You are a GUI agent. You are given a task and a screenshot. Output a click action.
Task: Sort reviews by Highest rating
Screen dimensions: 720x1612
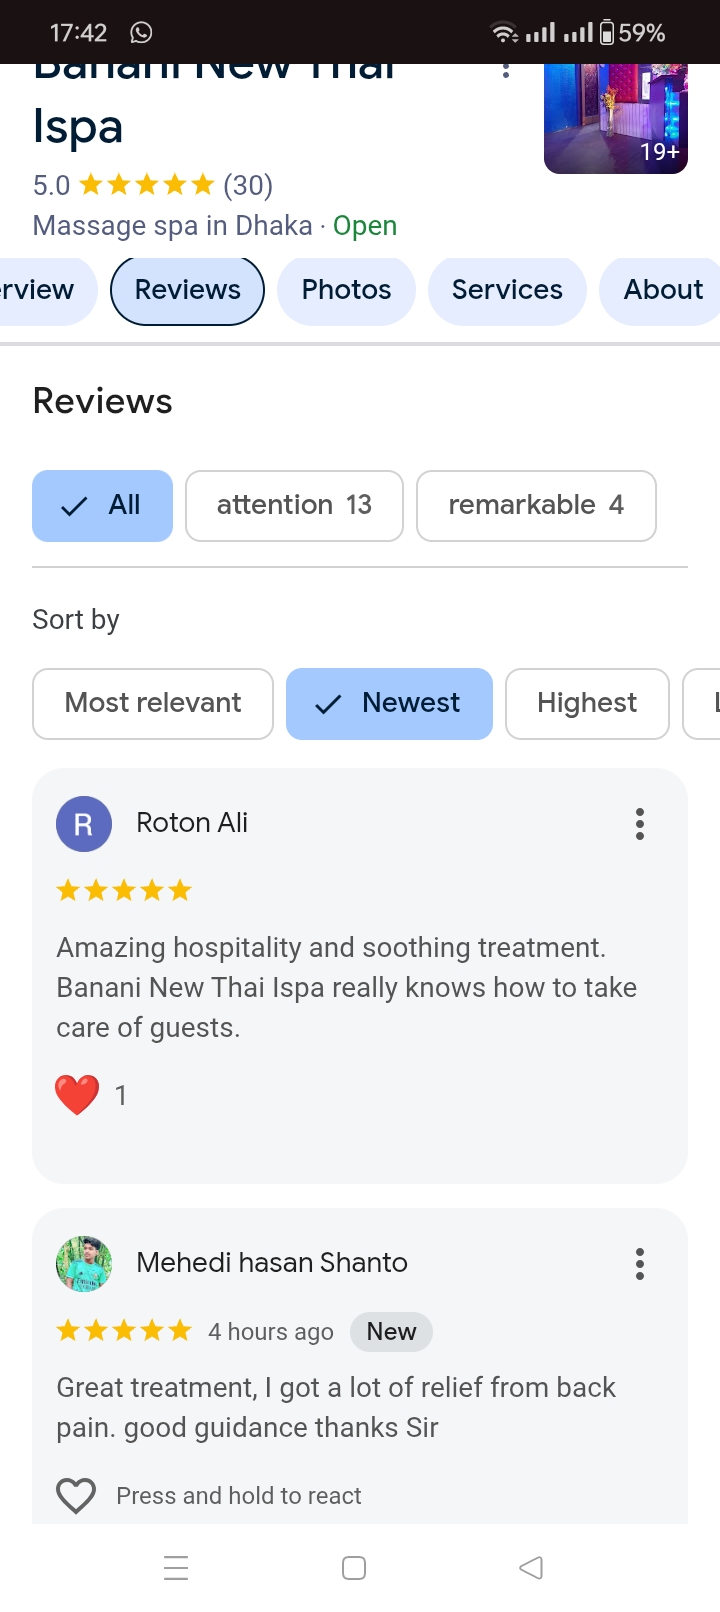pos(587,704)
